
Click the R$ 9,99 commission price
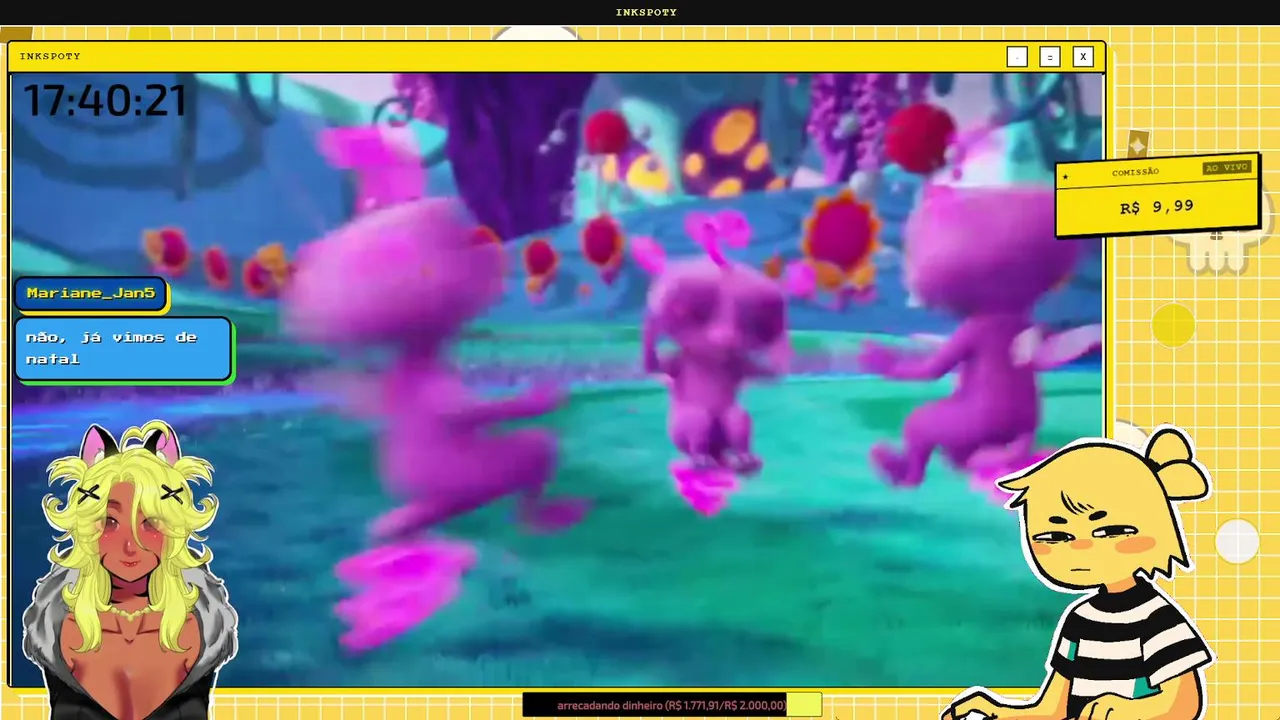tap(1156, 207)
